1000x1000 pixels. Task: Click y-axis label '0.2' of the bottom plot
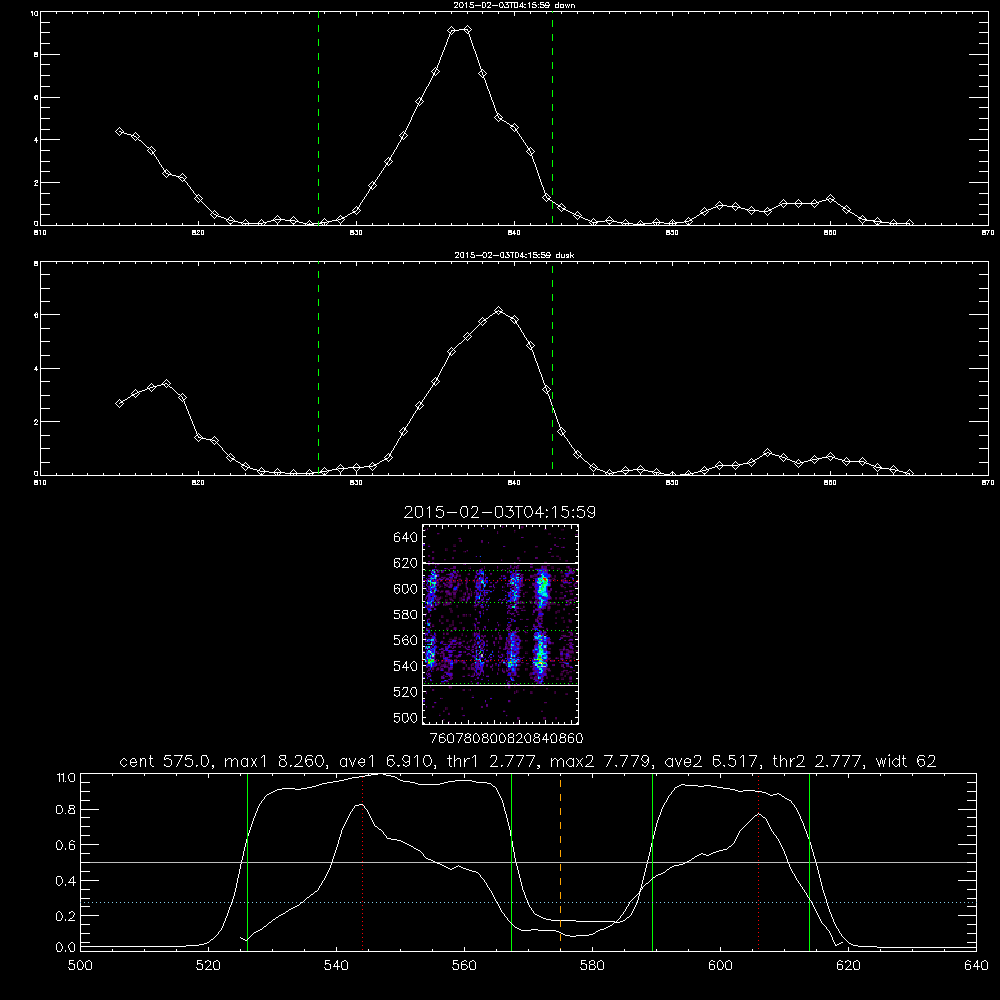click(66, 916)
